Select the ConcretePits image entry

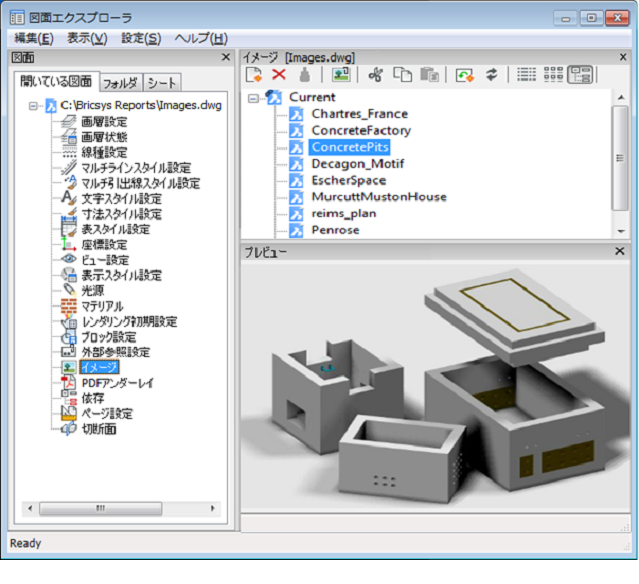[x=350, y=147]
